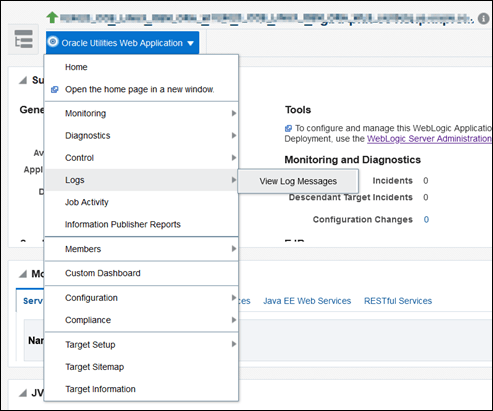Viewport: 493px width, 411px height.
Task: Switch to Java EE Web Services tab
Action: pos(307,301)
